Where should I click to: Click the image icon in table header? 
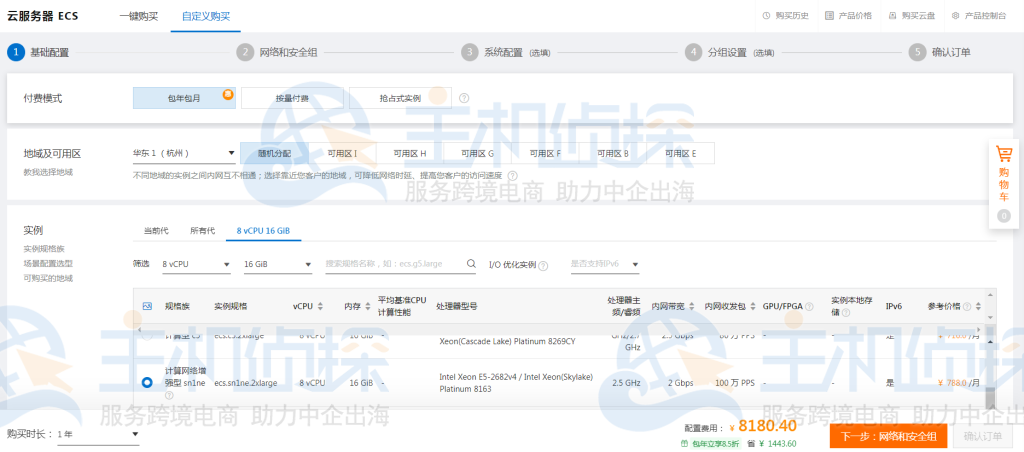(147, 306)
